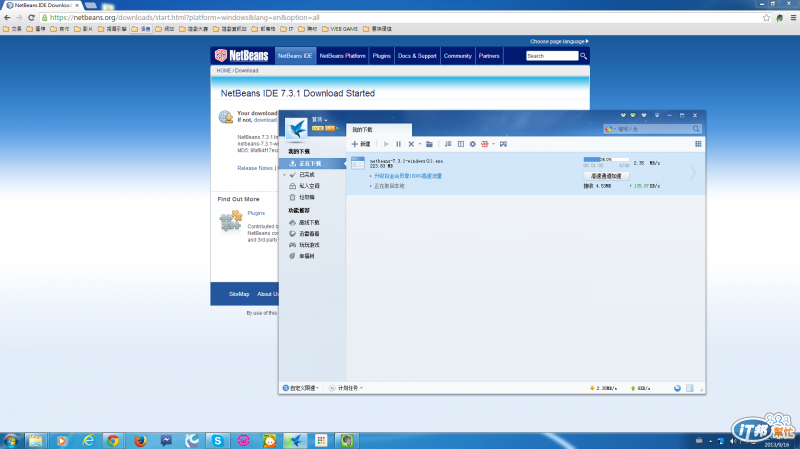Viewport: 800px width, 449px height.
Task: Click the SiteMap footer link
Action: tap(239, 294)
